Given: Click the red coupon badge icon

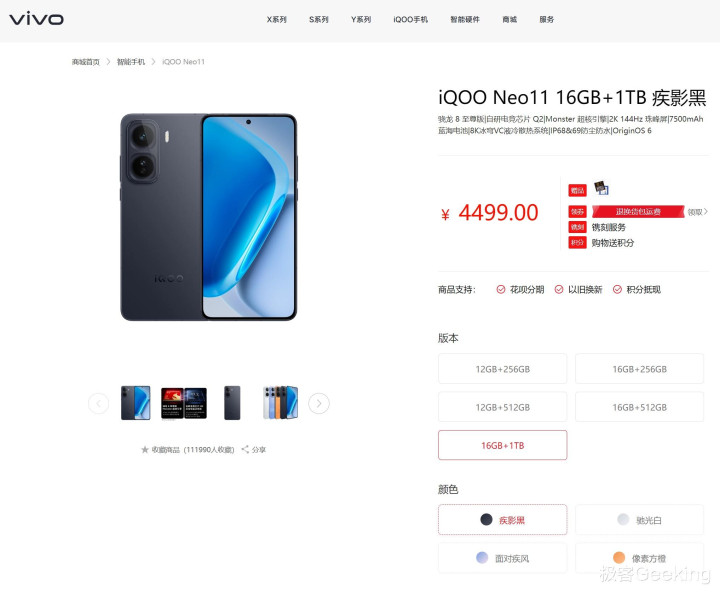Looking at the screenshot, I should (x=577, y=212).
